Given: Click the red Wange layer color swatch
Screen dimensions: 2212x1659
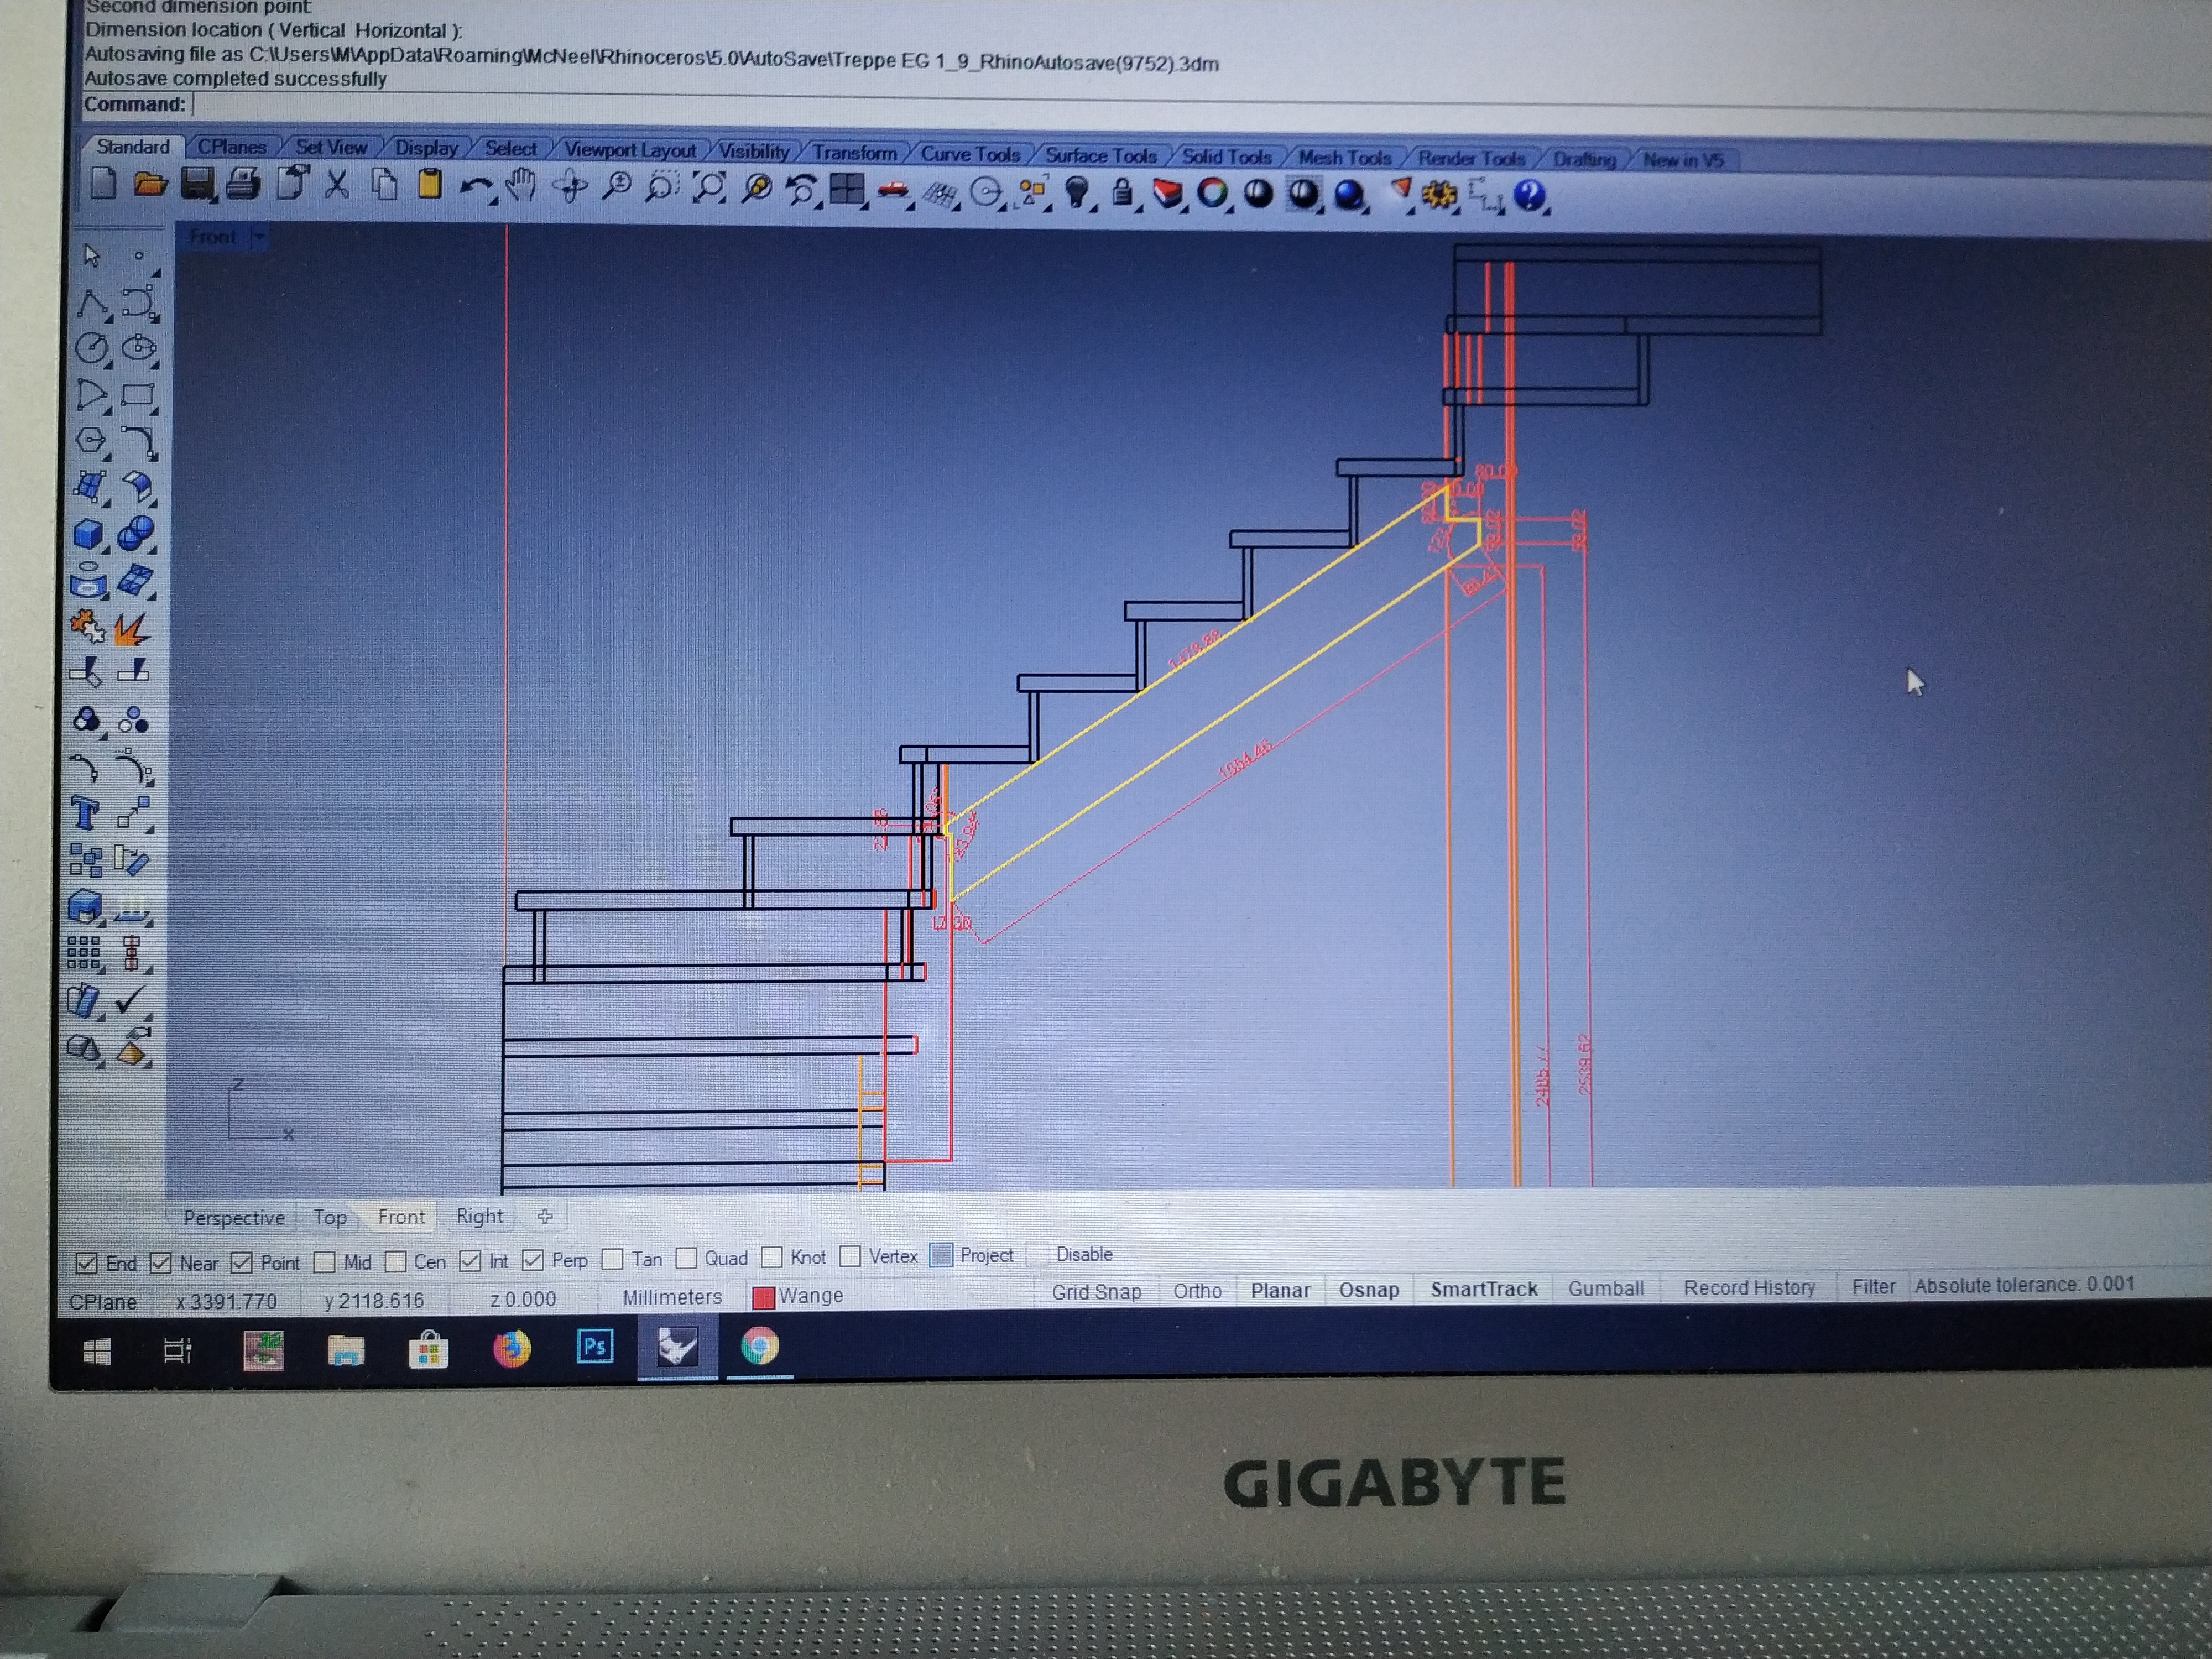Looking at the screenshot, I should 763,1297.
